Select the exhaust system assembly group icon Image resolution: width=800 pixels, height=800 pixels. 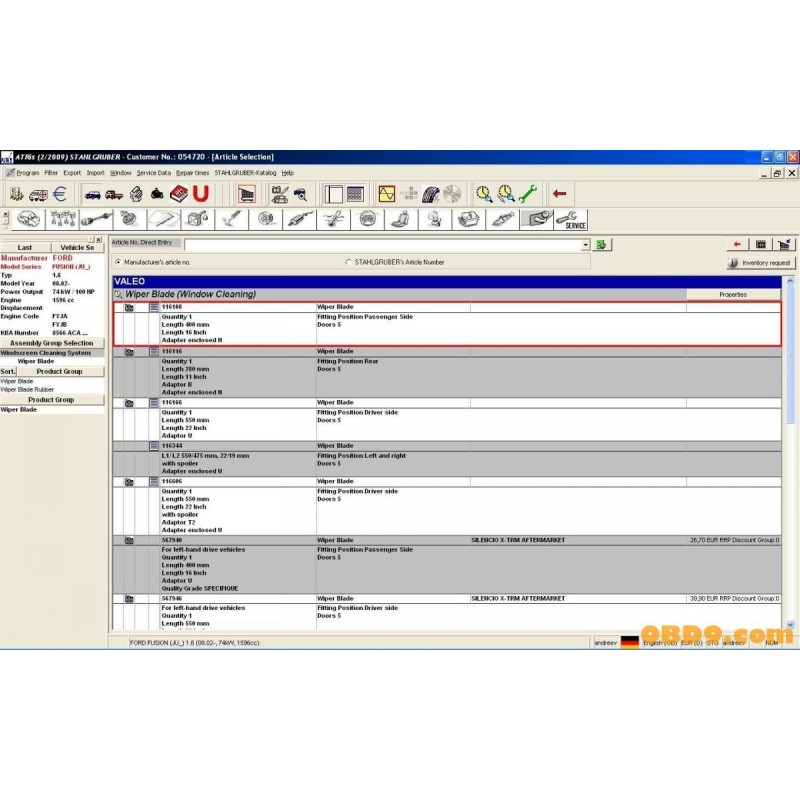pyautogui.click(x=299, y=220)
